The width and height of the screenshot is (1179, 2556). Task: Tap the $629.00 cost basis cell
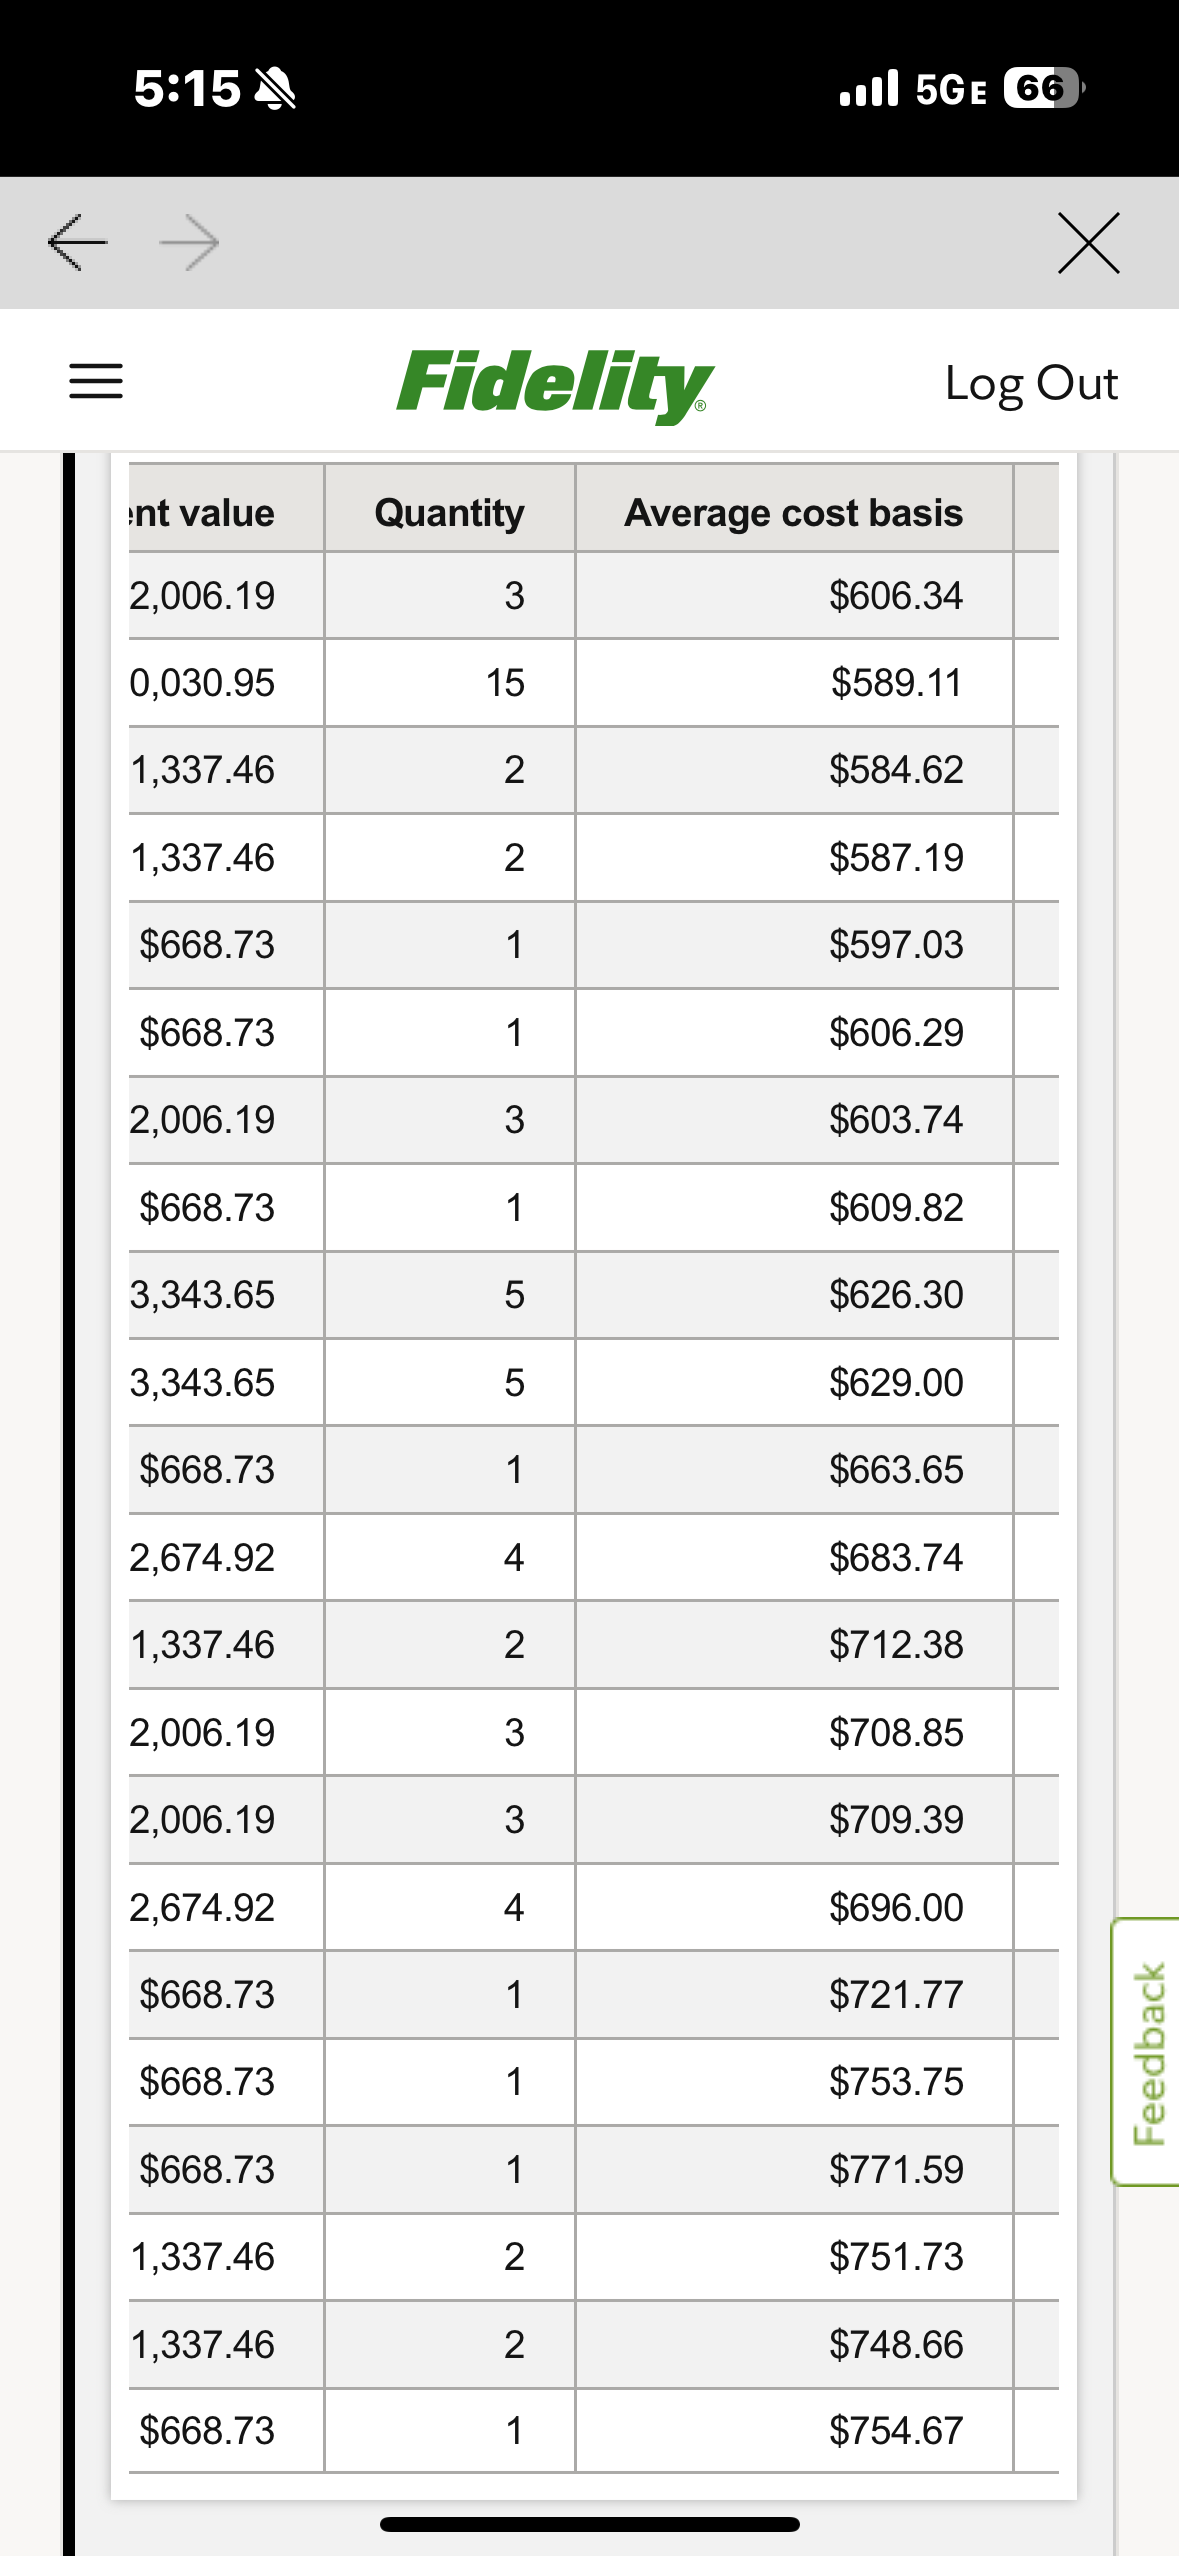pyautogui.click(x=895, y=1383)
